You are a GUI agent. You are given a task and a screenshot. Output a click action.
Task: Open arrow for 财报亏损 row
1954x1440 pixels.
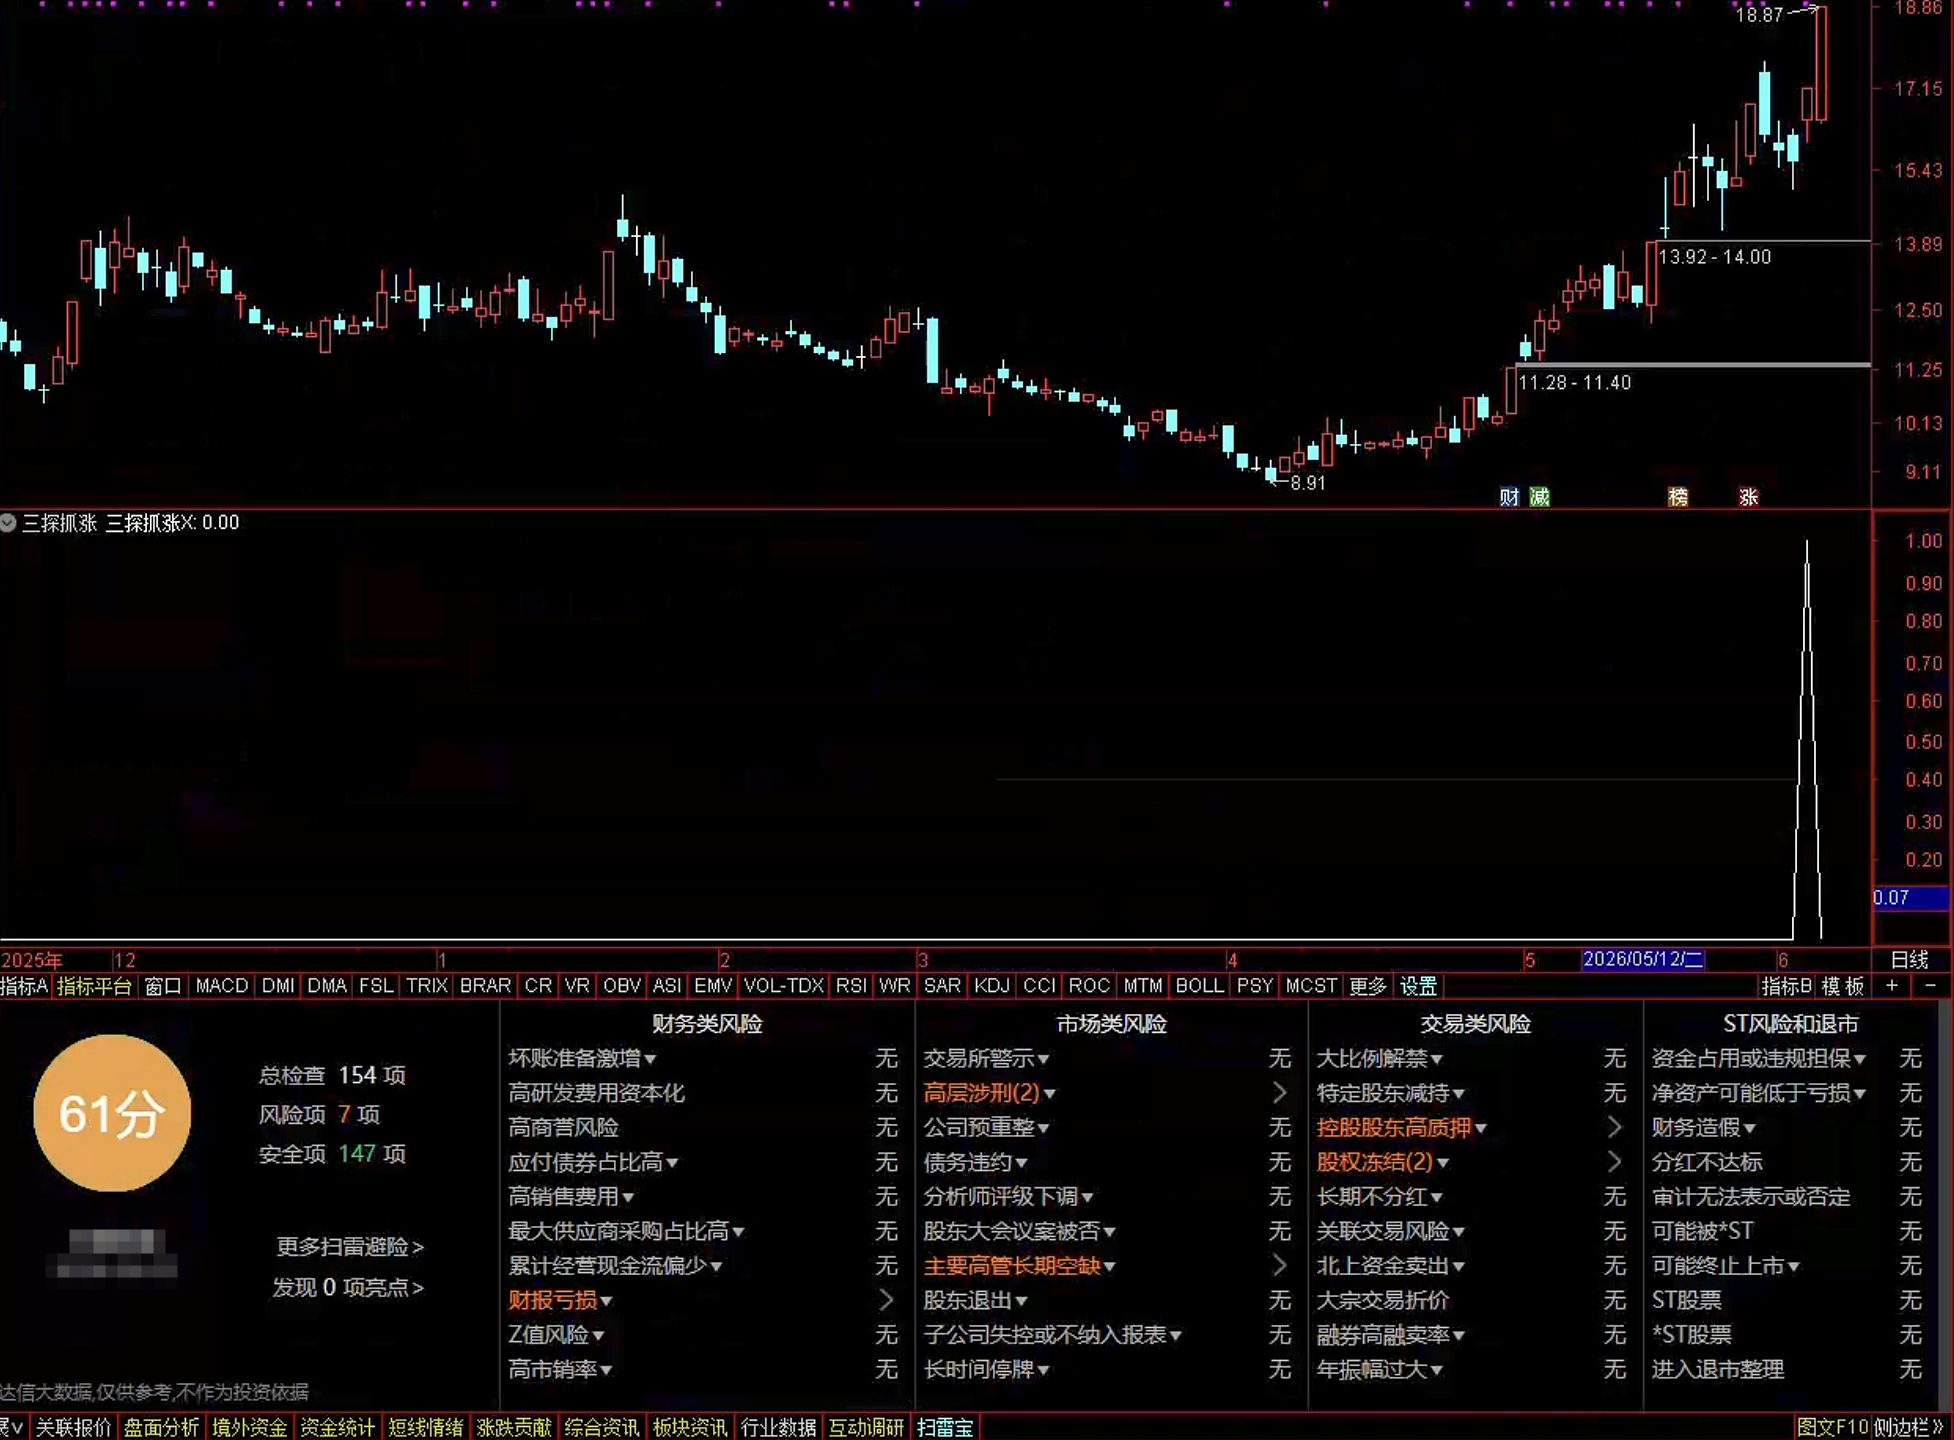[885, 1300]
